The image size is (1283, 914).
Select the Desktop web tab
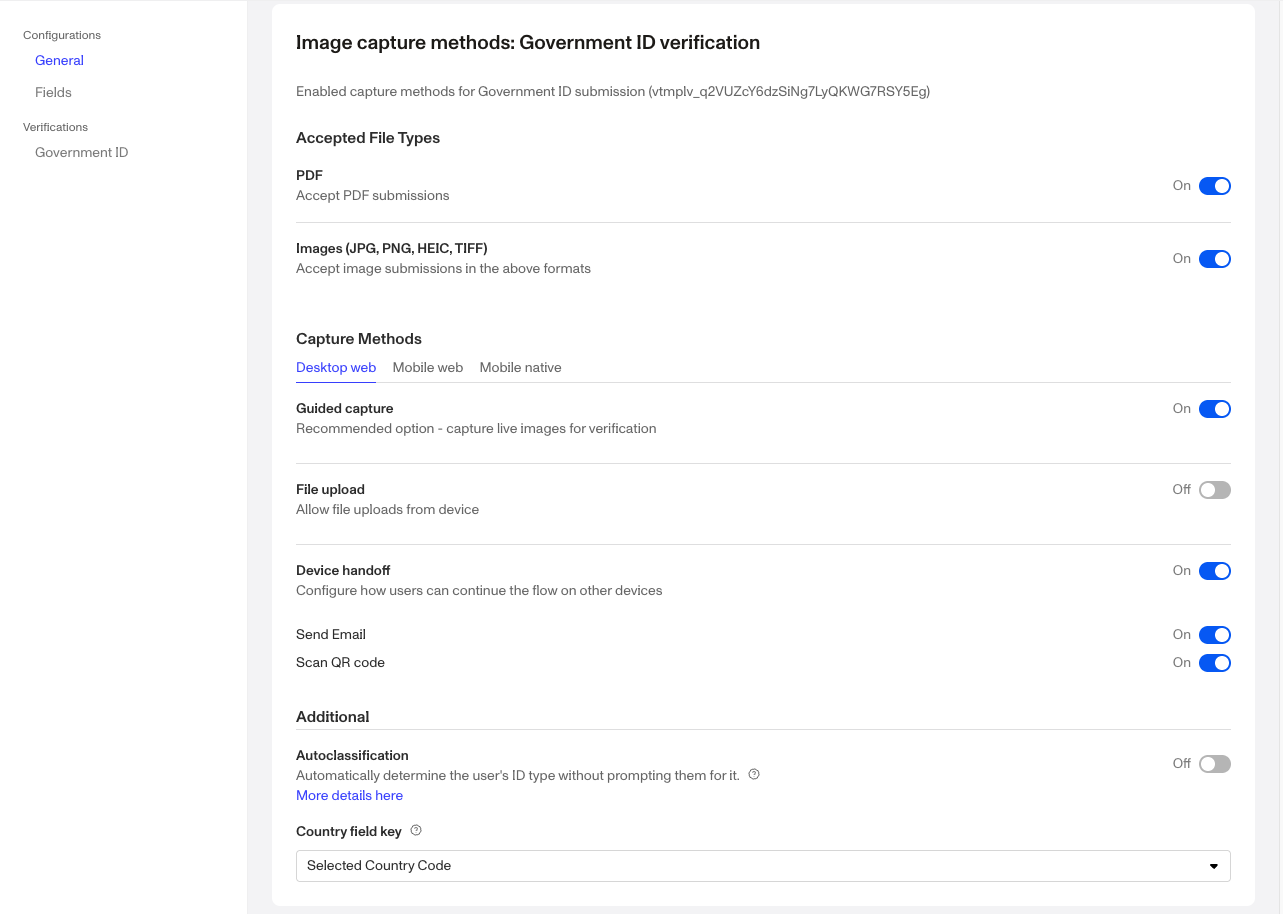point(336,368)
